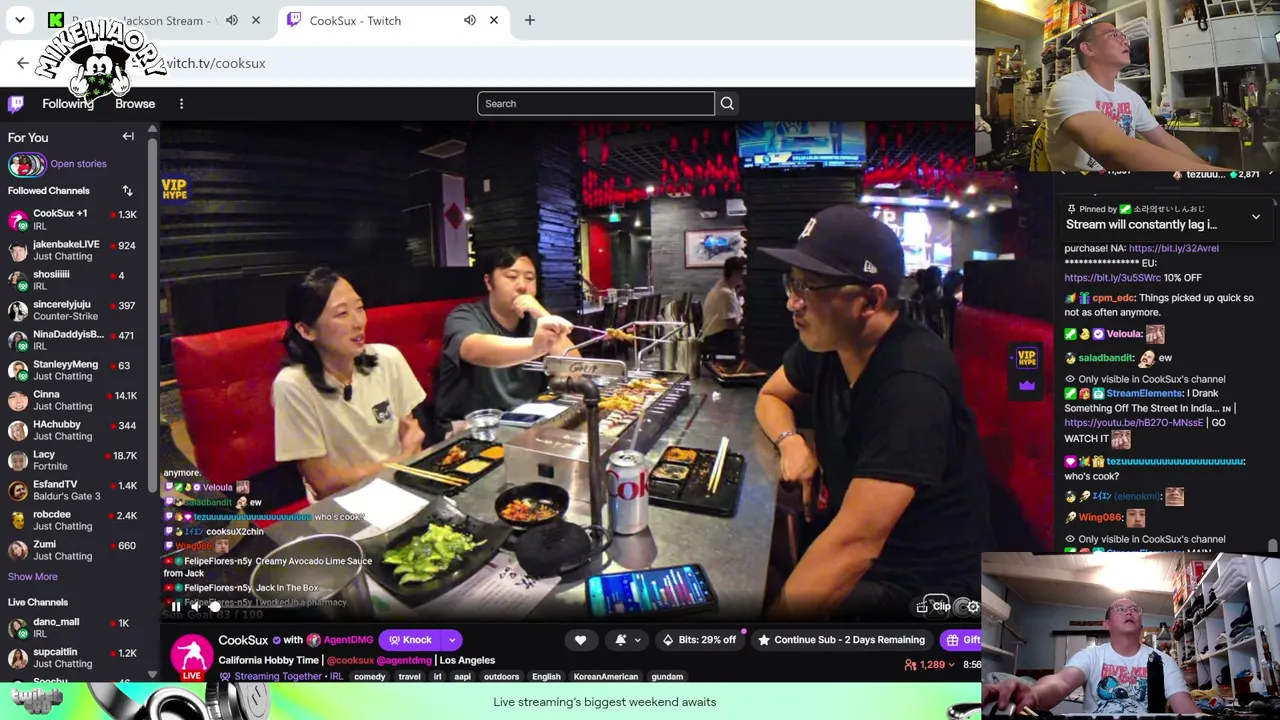Open jakenbakeLIVE channel in sidebar
Image resolution: width=1280 pixels, height=720 pixels.
72,250
